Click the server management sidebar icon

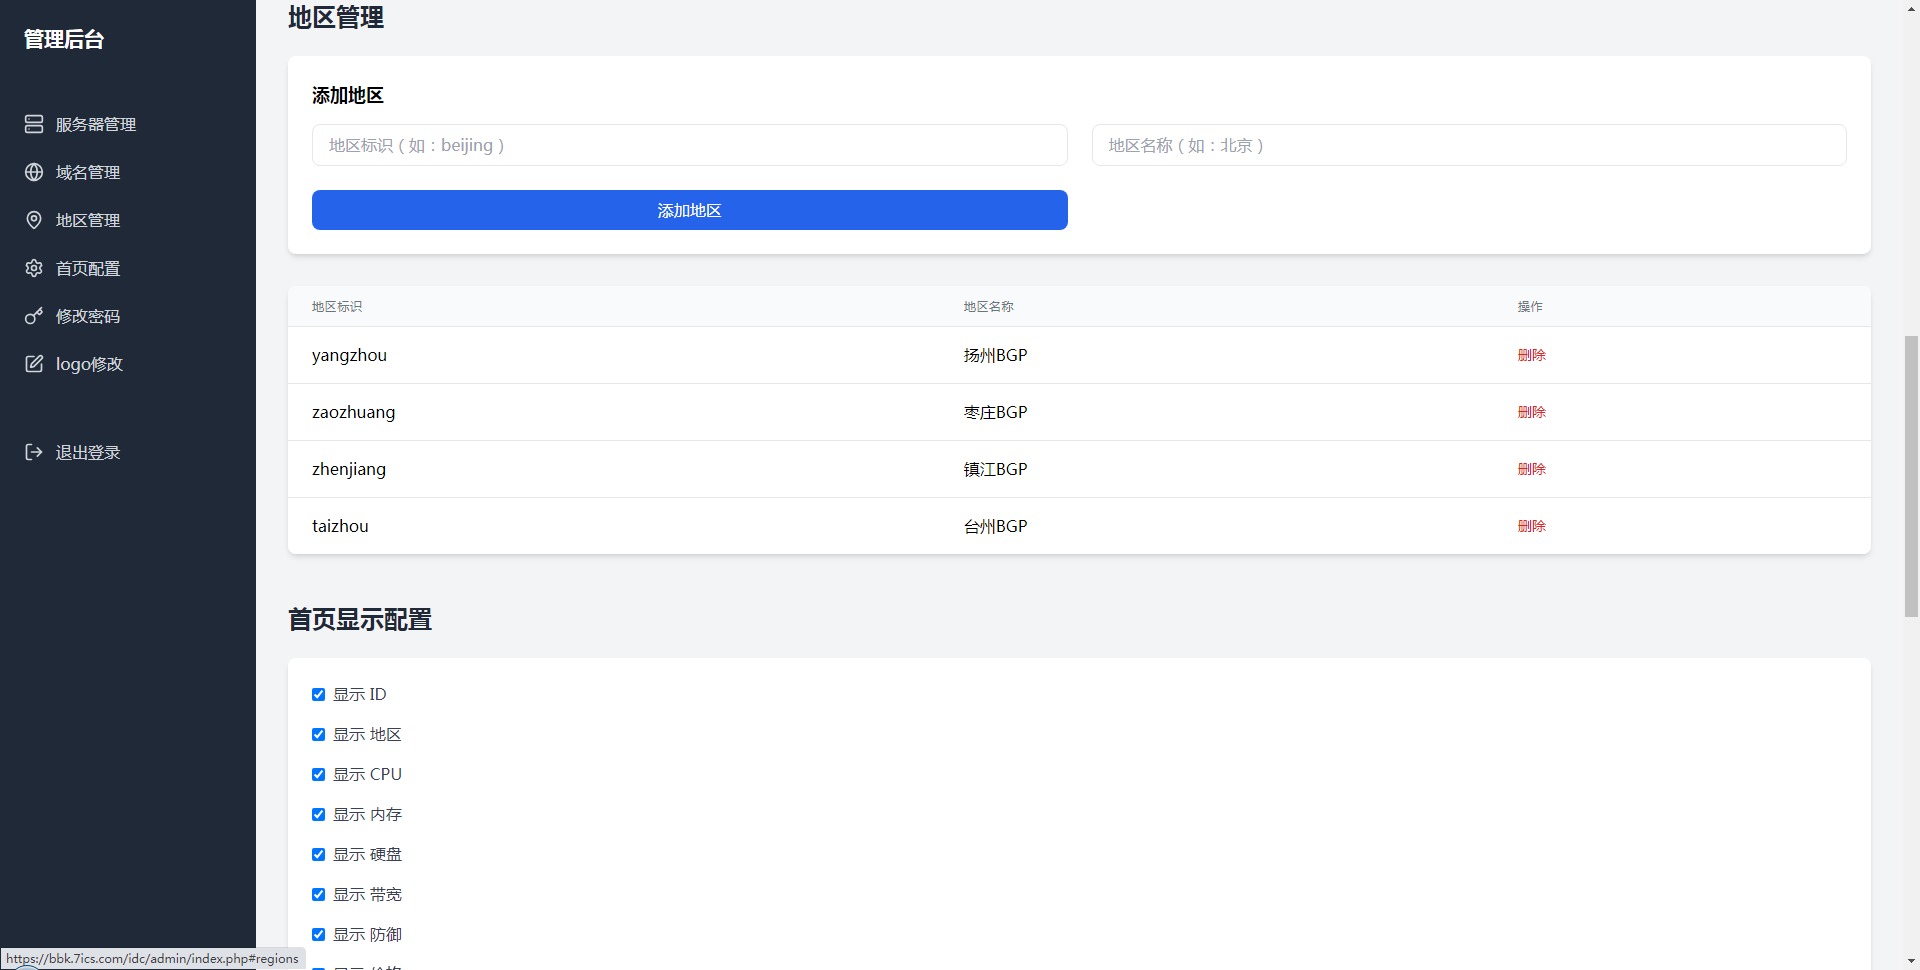[x=34, y=124]
